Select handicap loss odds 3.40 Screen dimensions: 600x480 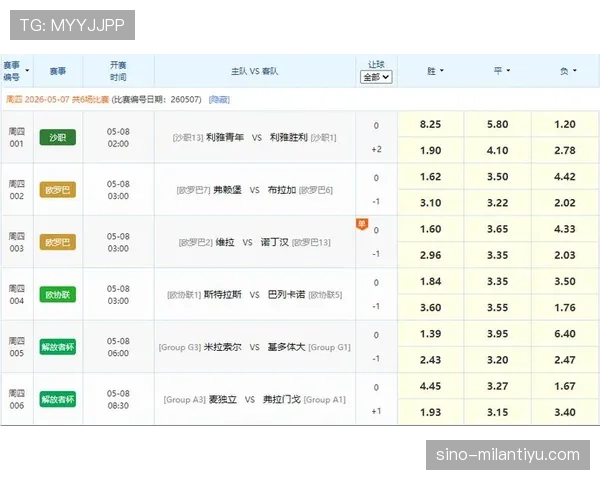[565, 413]
